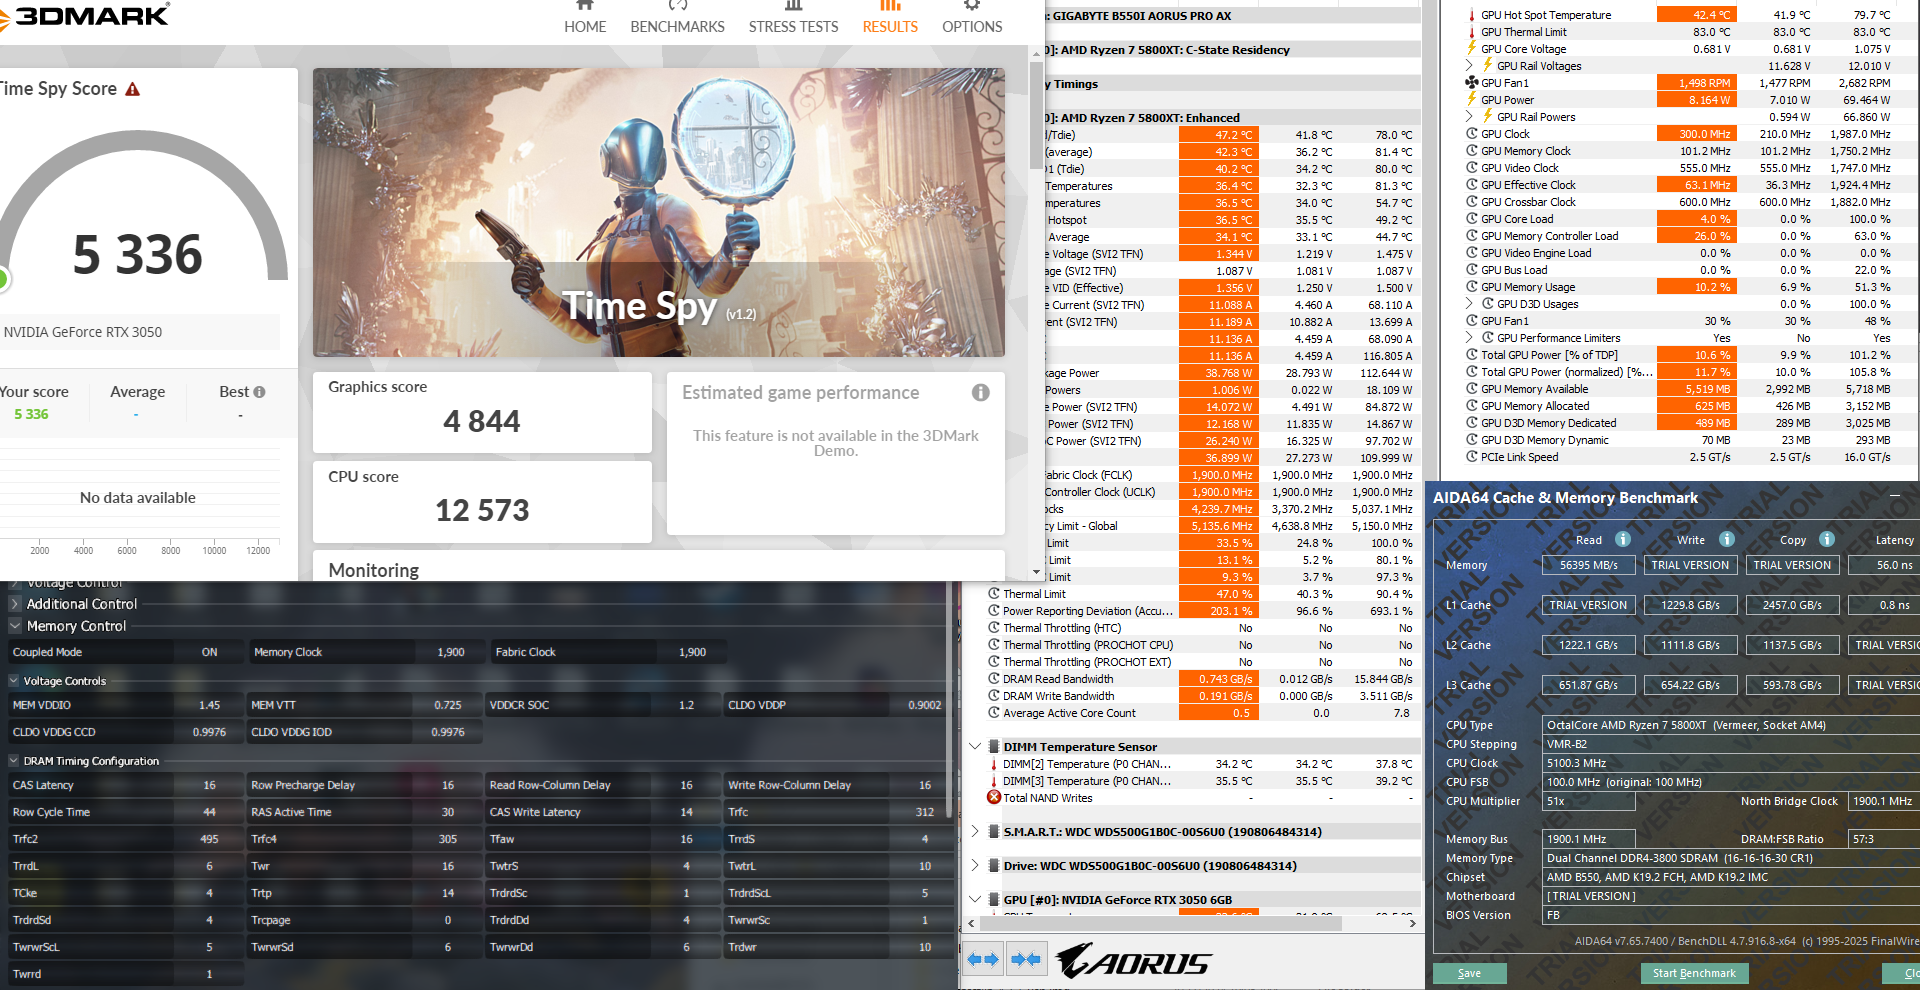Click the Time Spy score warning triangle
This screenshot has width=1920, height=990.
click(132, 90)
